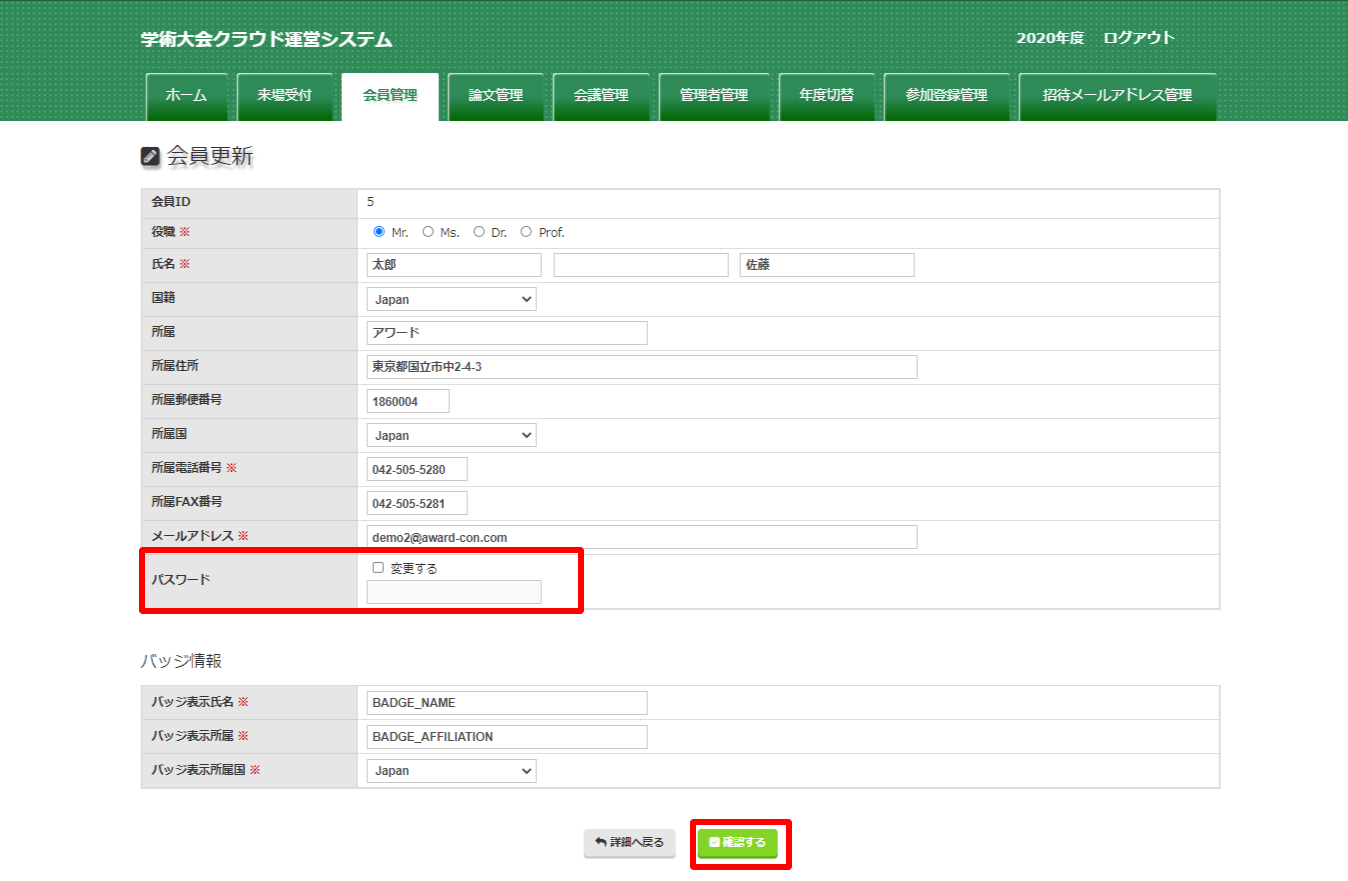
Task: Open the 招待メールアドレス管理 tab
Action: pyautogui.click(x=1117, y=96)
